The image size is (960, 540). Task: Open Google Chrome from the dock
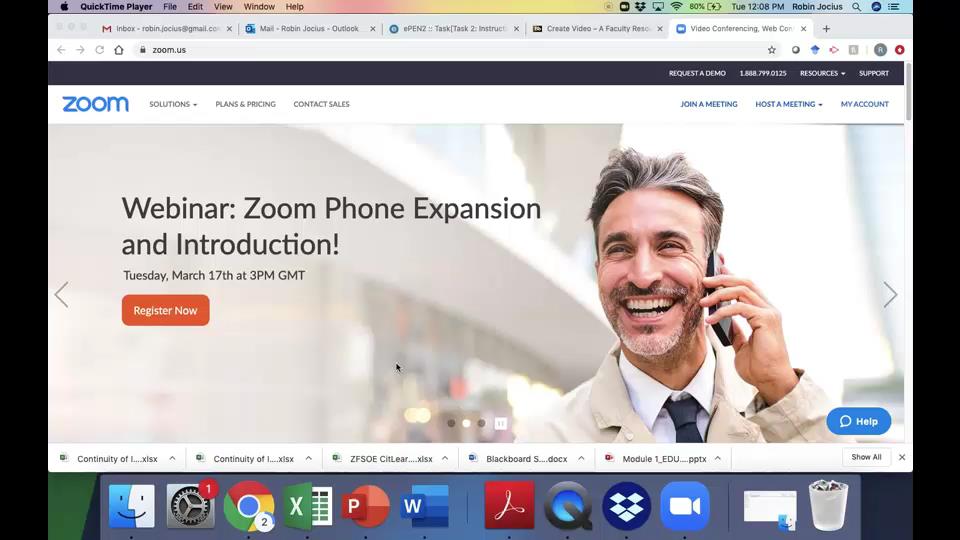point(248,506)
